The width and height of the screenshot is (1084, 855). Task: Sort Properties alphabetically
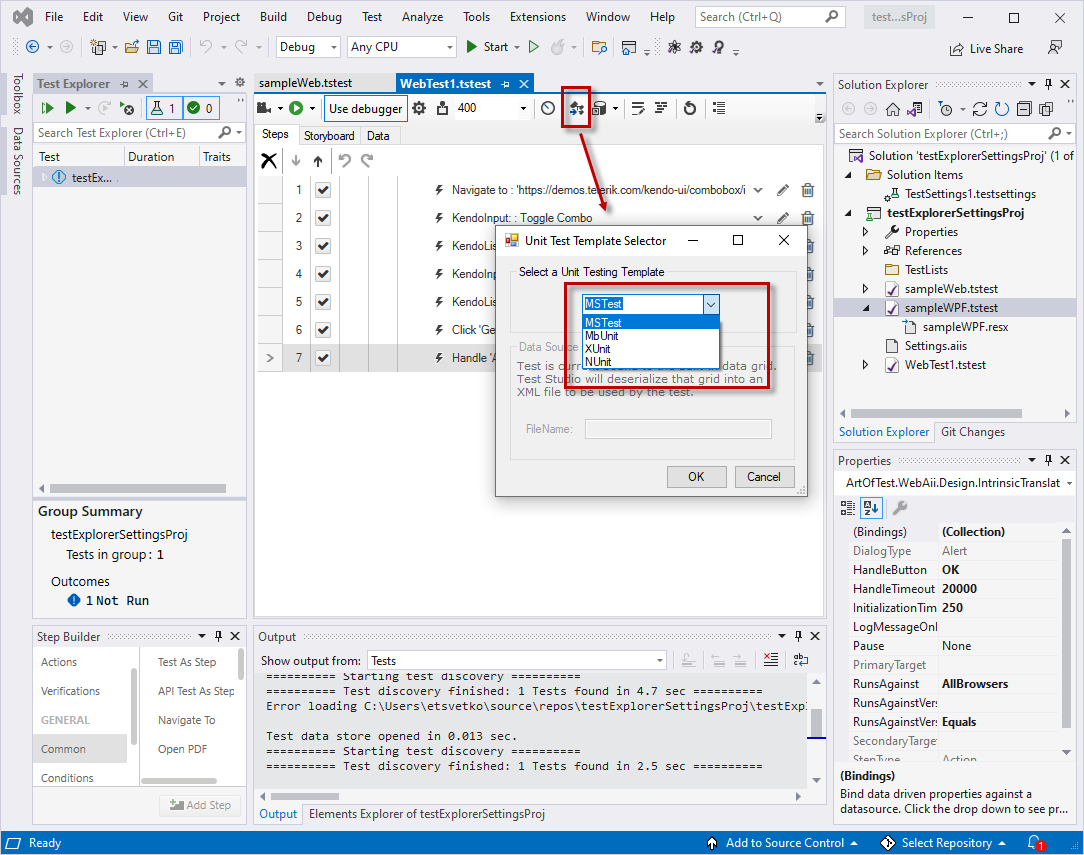871,508
